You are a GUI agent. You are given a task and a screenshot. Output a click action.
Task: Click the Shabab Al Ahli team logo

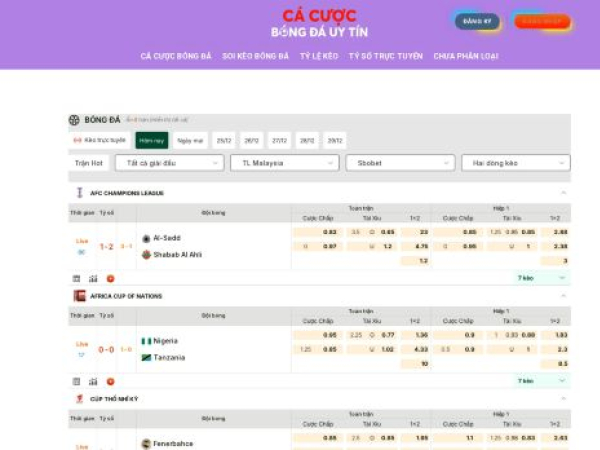click(x=146, y=255)
